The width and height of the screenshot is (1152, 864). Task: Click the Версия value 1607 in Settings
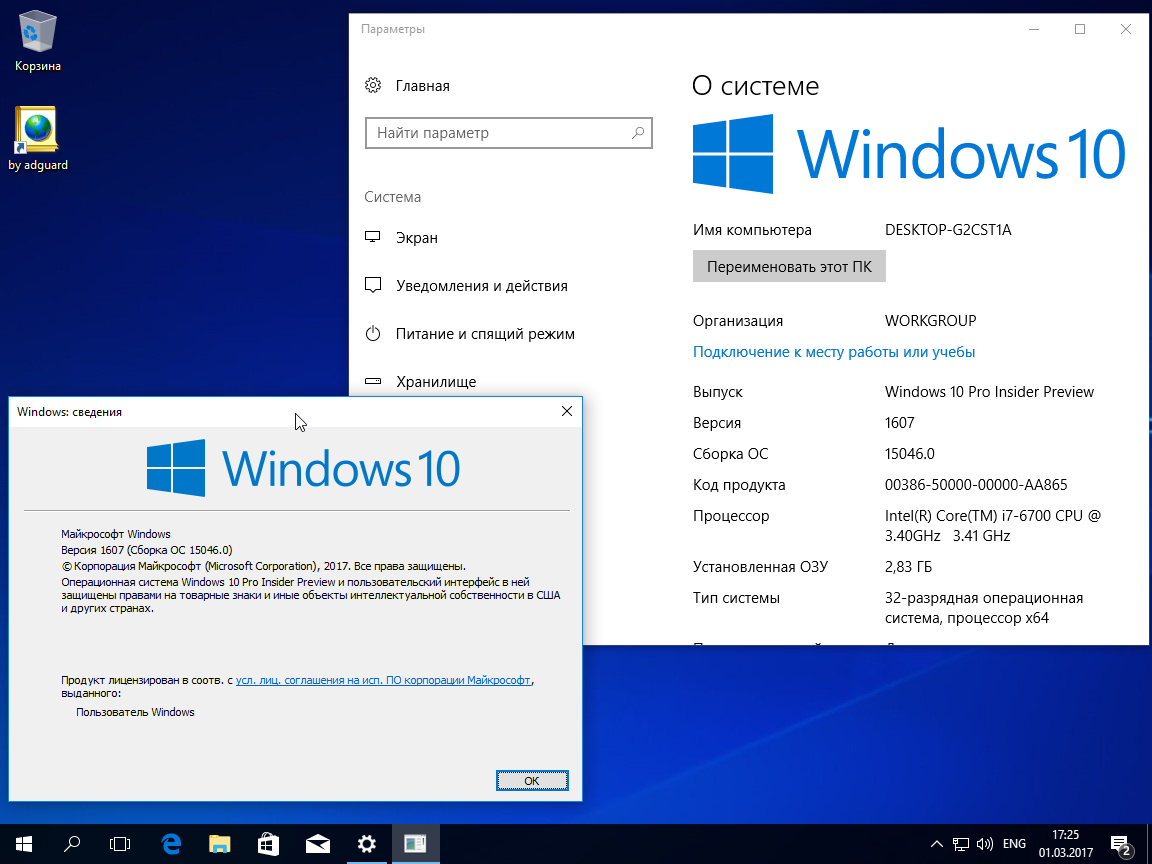(x=899, y=423)
